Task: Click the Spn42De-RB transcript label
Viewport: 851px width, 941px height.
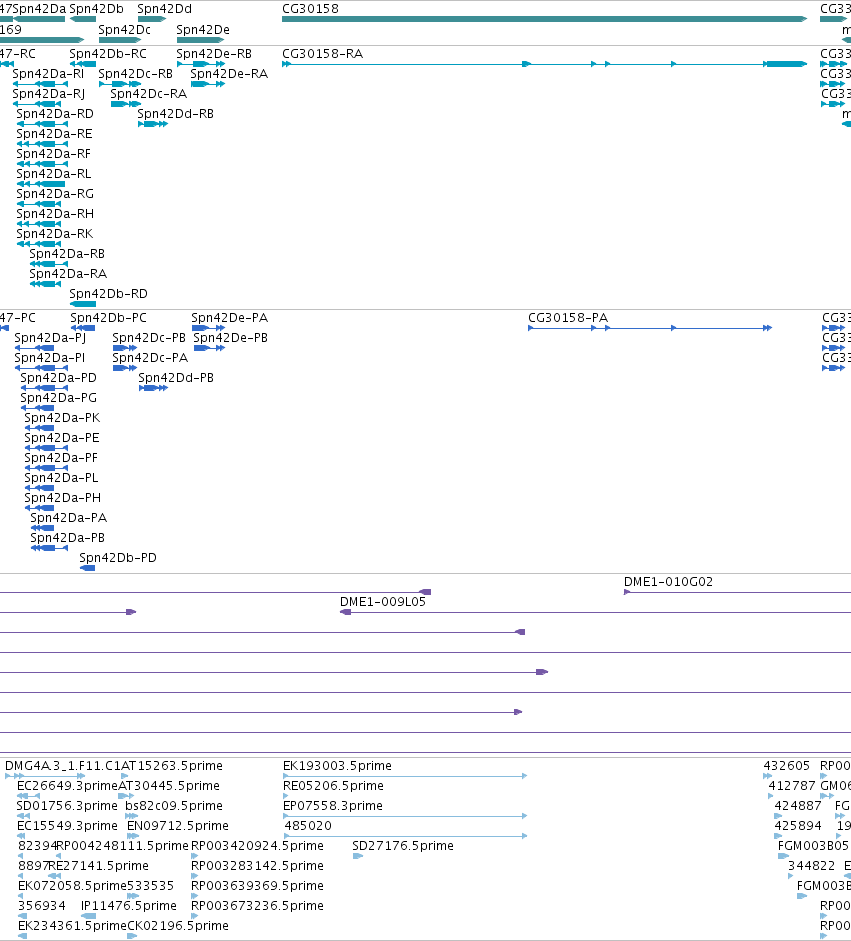Action: tap(214, 53)
